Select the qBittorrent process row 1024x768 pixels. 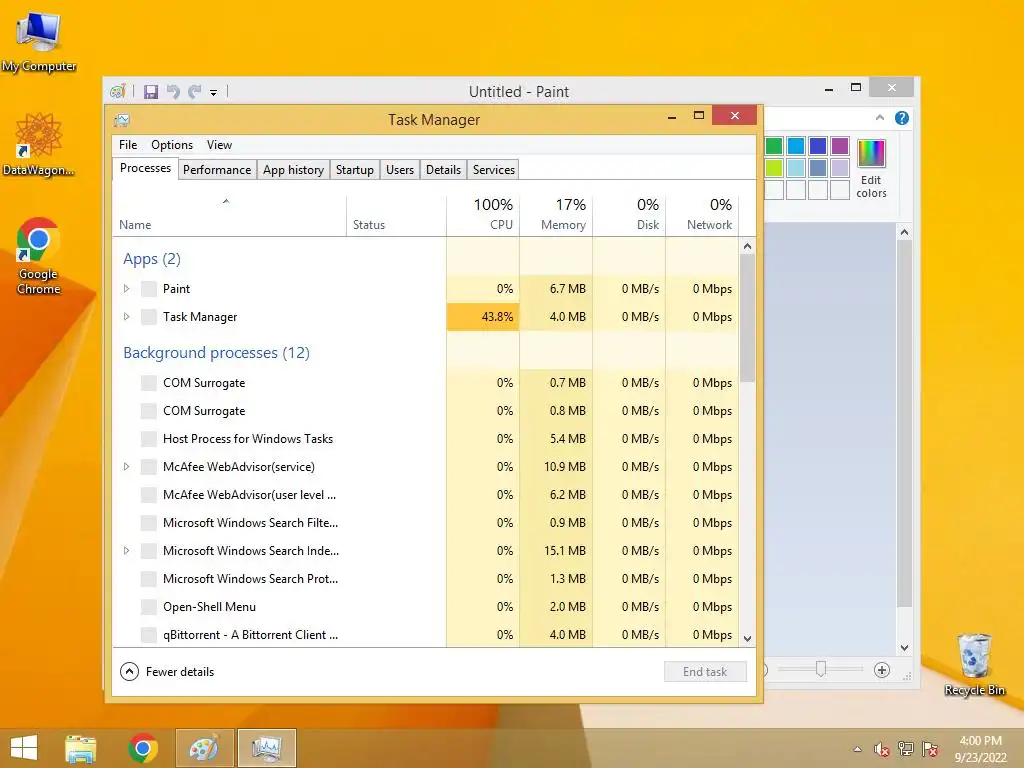tap(426, 635)
